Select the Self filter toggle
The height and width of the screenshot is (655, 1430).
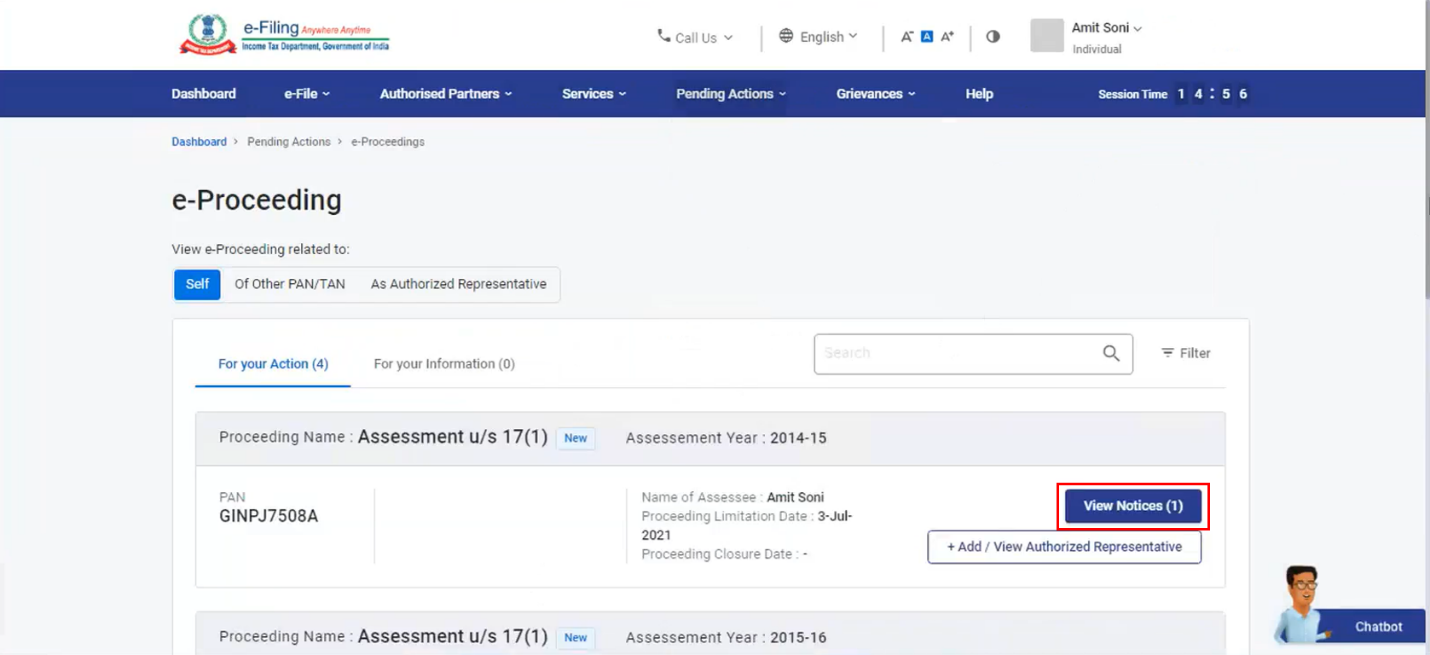point(196,284)
